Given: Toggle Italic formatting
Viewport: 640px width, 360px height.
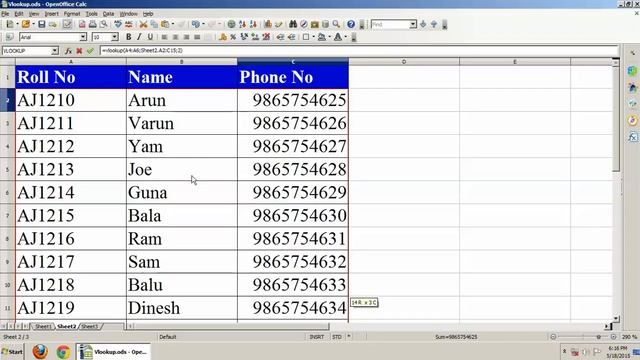Looking at the screenshot, I should (x=139, y=37).
